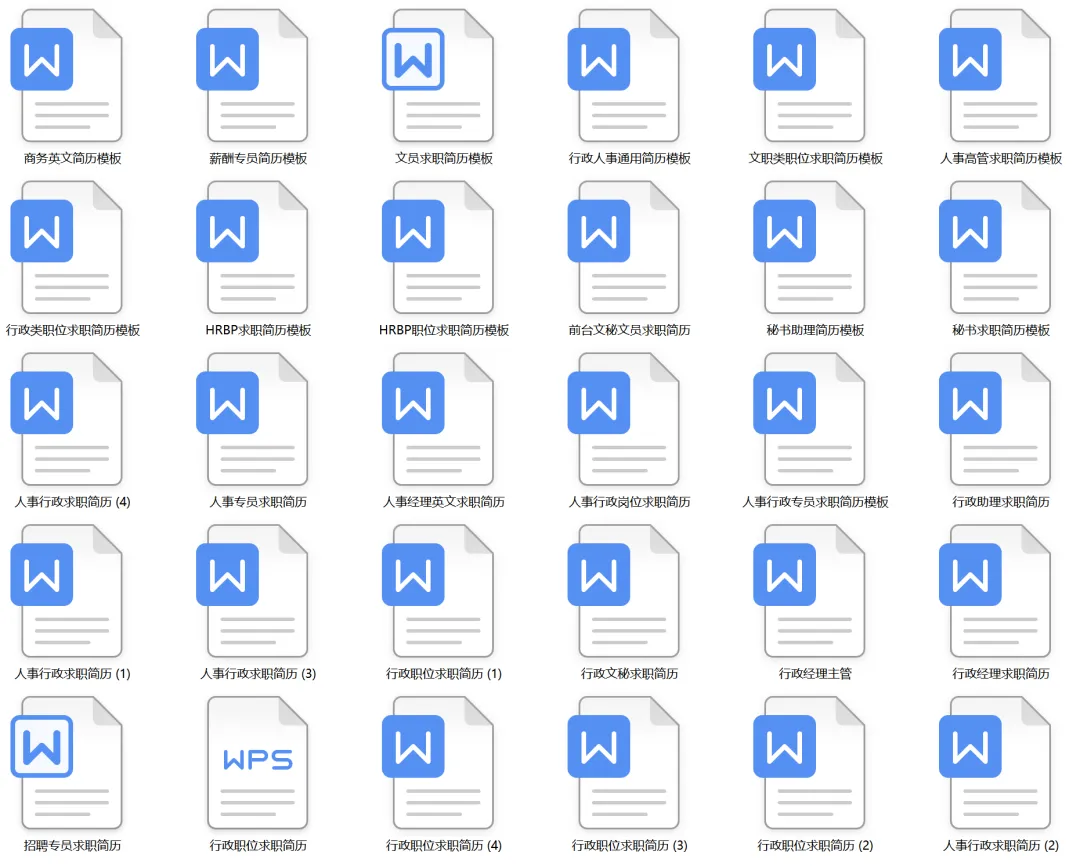Select the 行政职位求职简历 (2) document icon
The width and height of the screenshot is (1080, 866).
809,762
